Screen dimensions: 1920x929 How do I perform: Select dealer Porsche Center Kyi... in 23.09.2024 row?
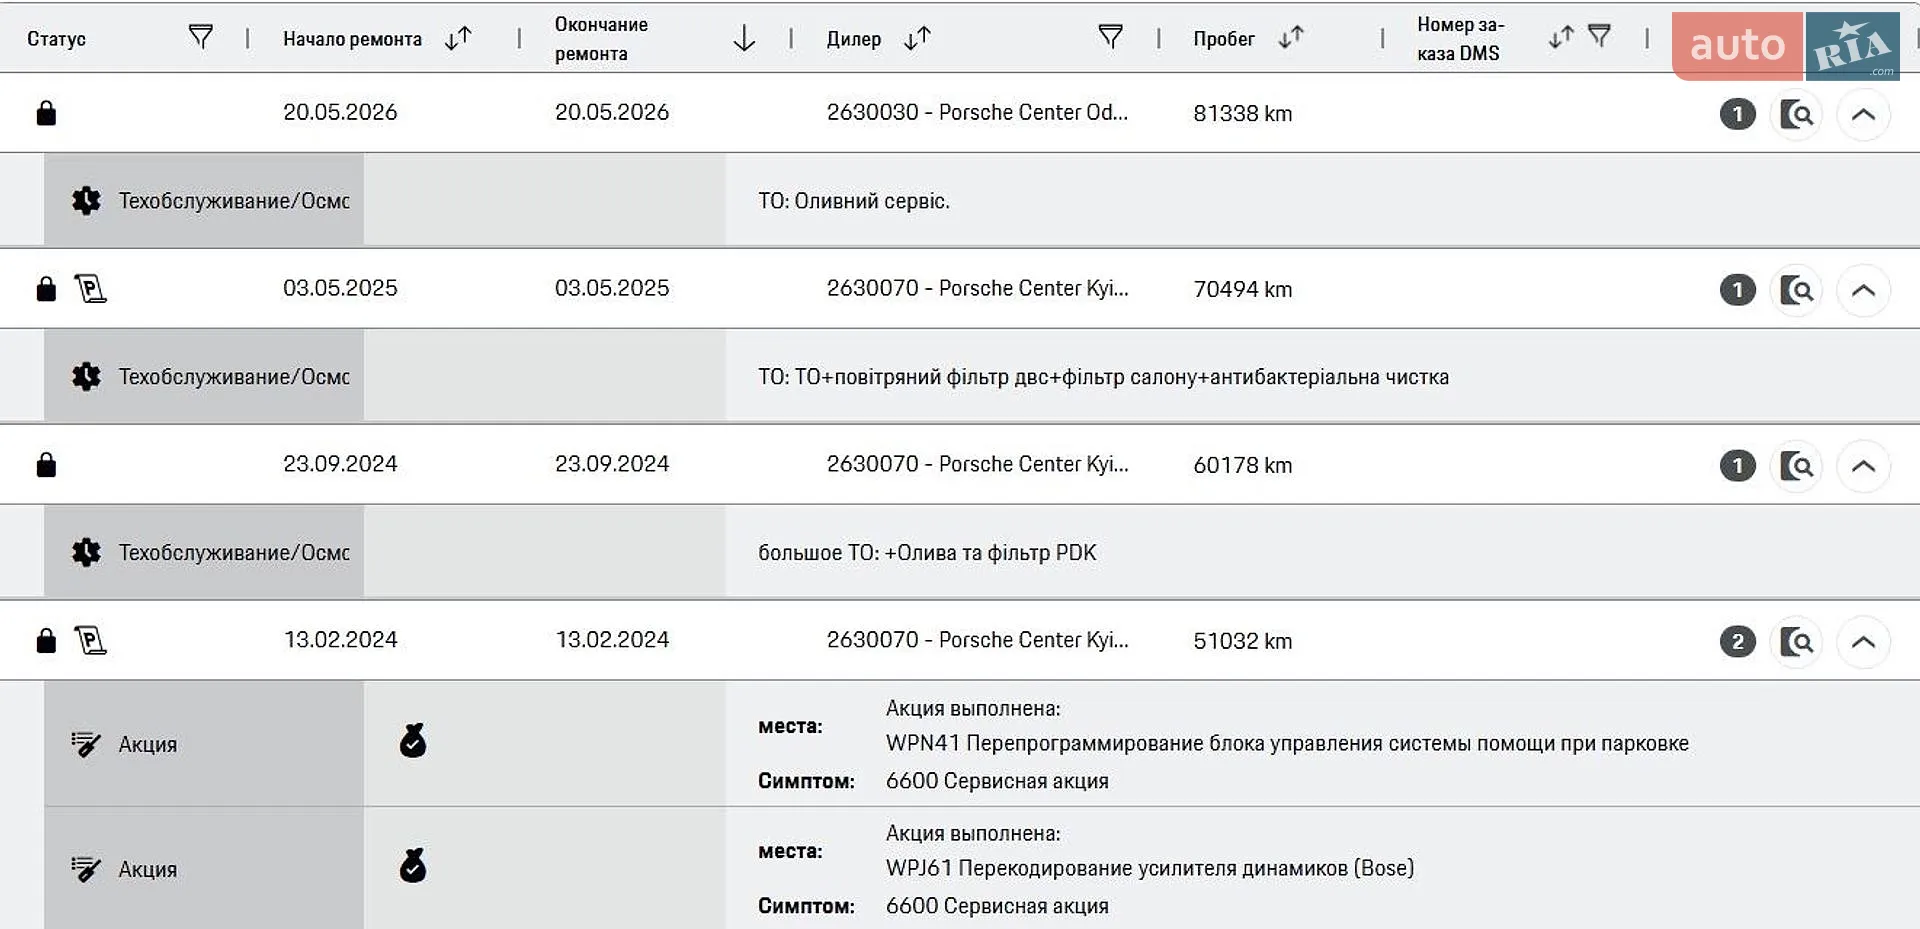tap(977, 465)
